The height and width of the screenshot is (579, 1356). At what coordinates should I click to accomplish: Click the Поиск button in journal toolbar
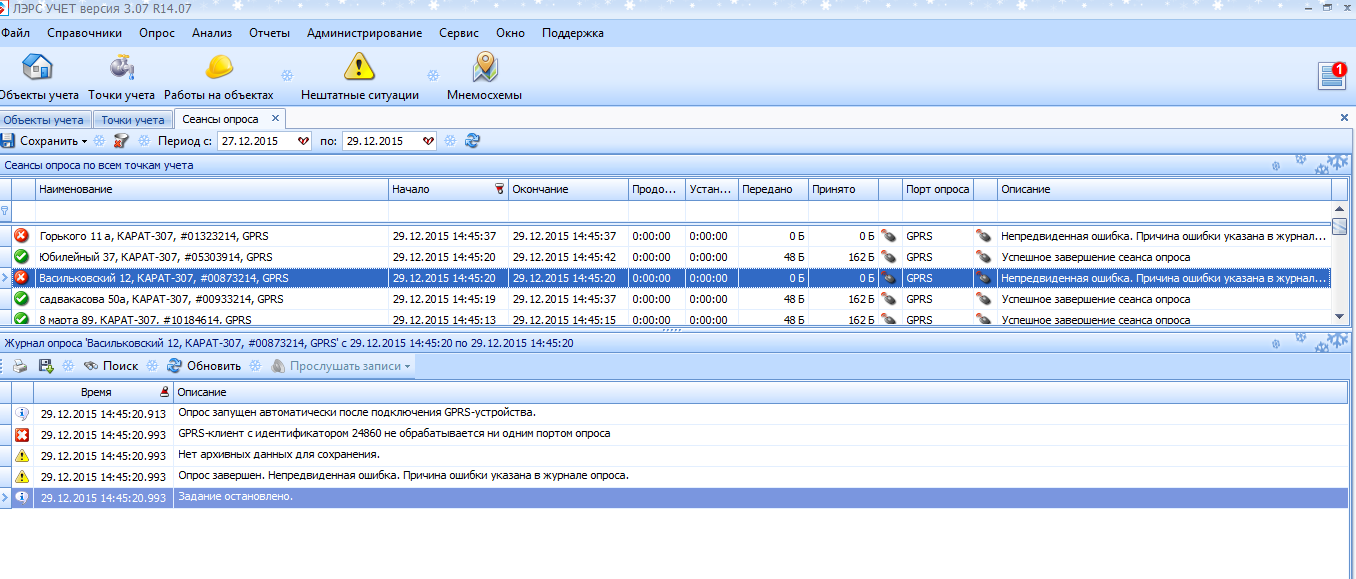pyautogui.click(x=111, y=366)
